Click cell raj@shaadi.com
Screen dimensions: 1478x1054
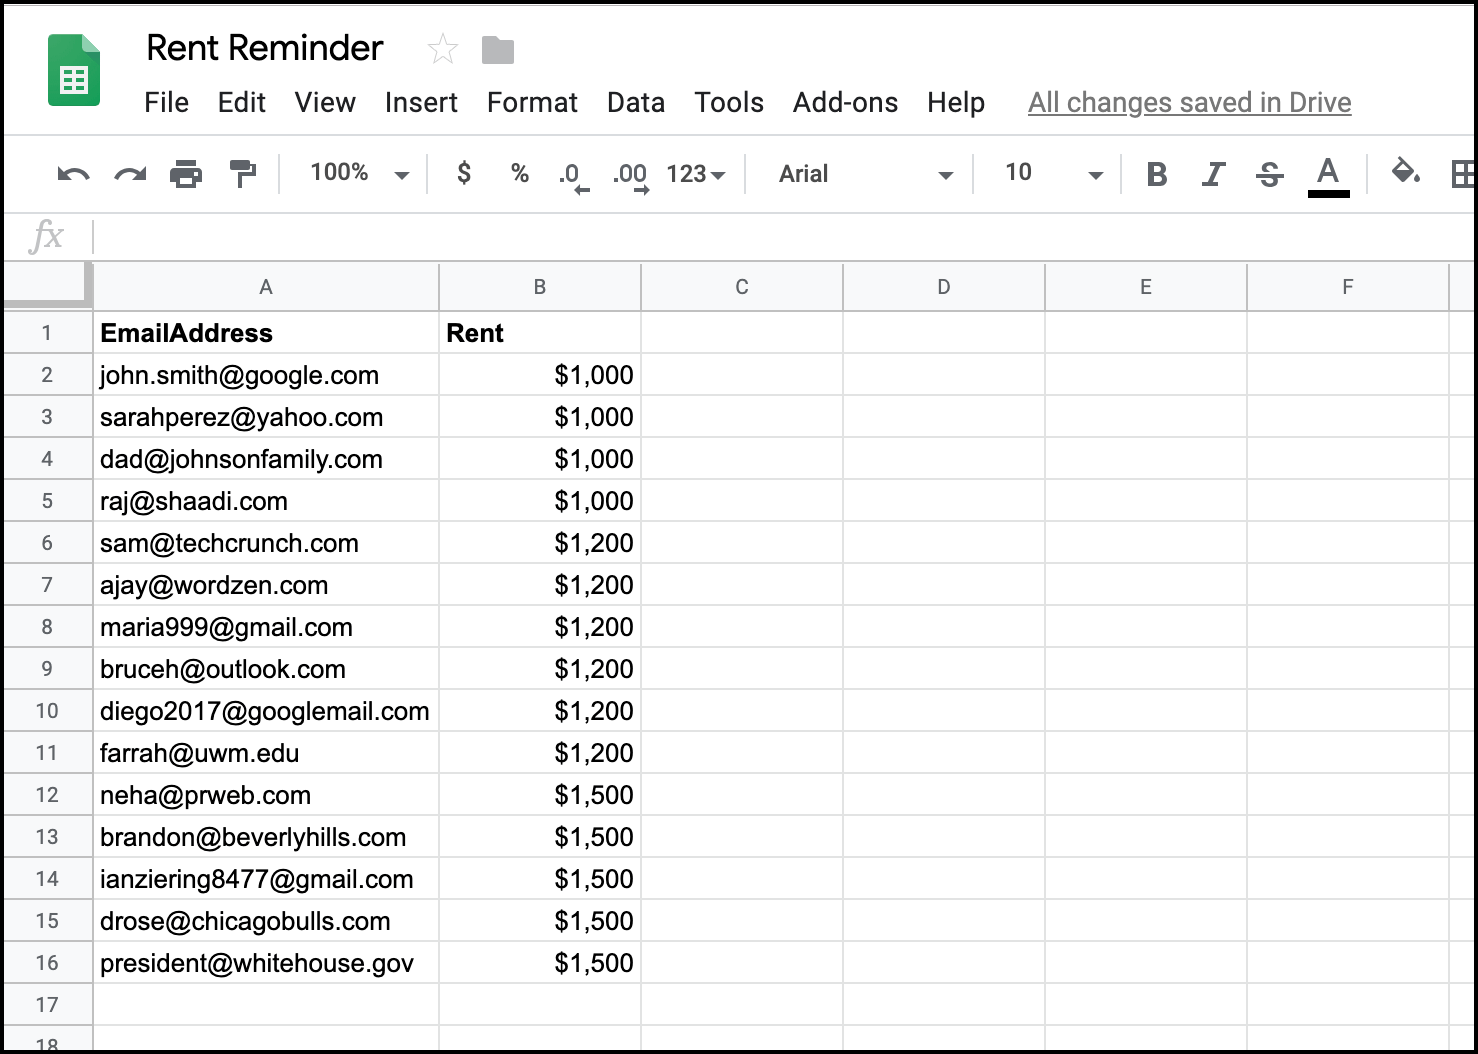266,501
